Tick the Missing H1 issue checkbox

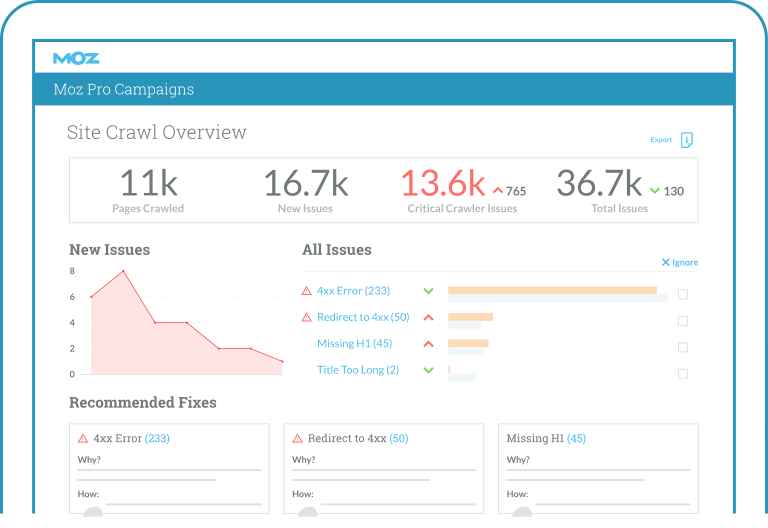pyautogui.click(x=683, y=348)
